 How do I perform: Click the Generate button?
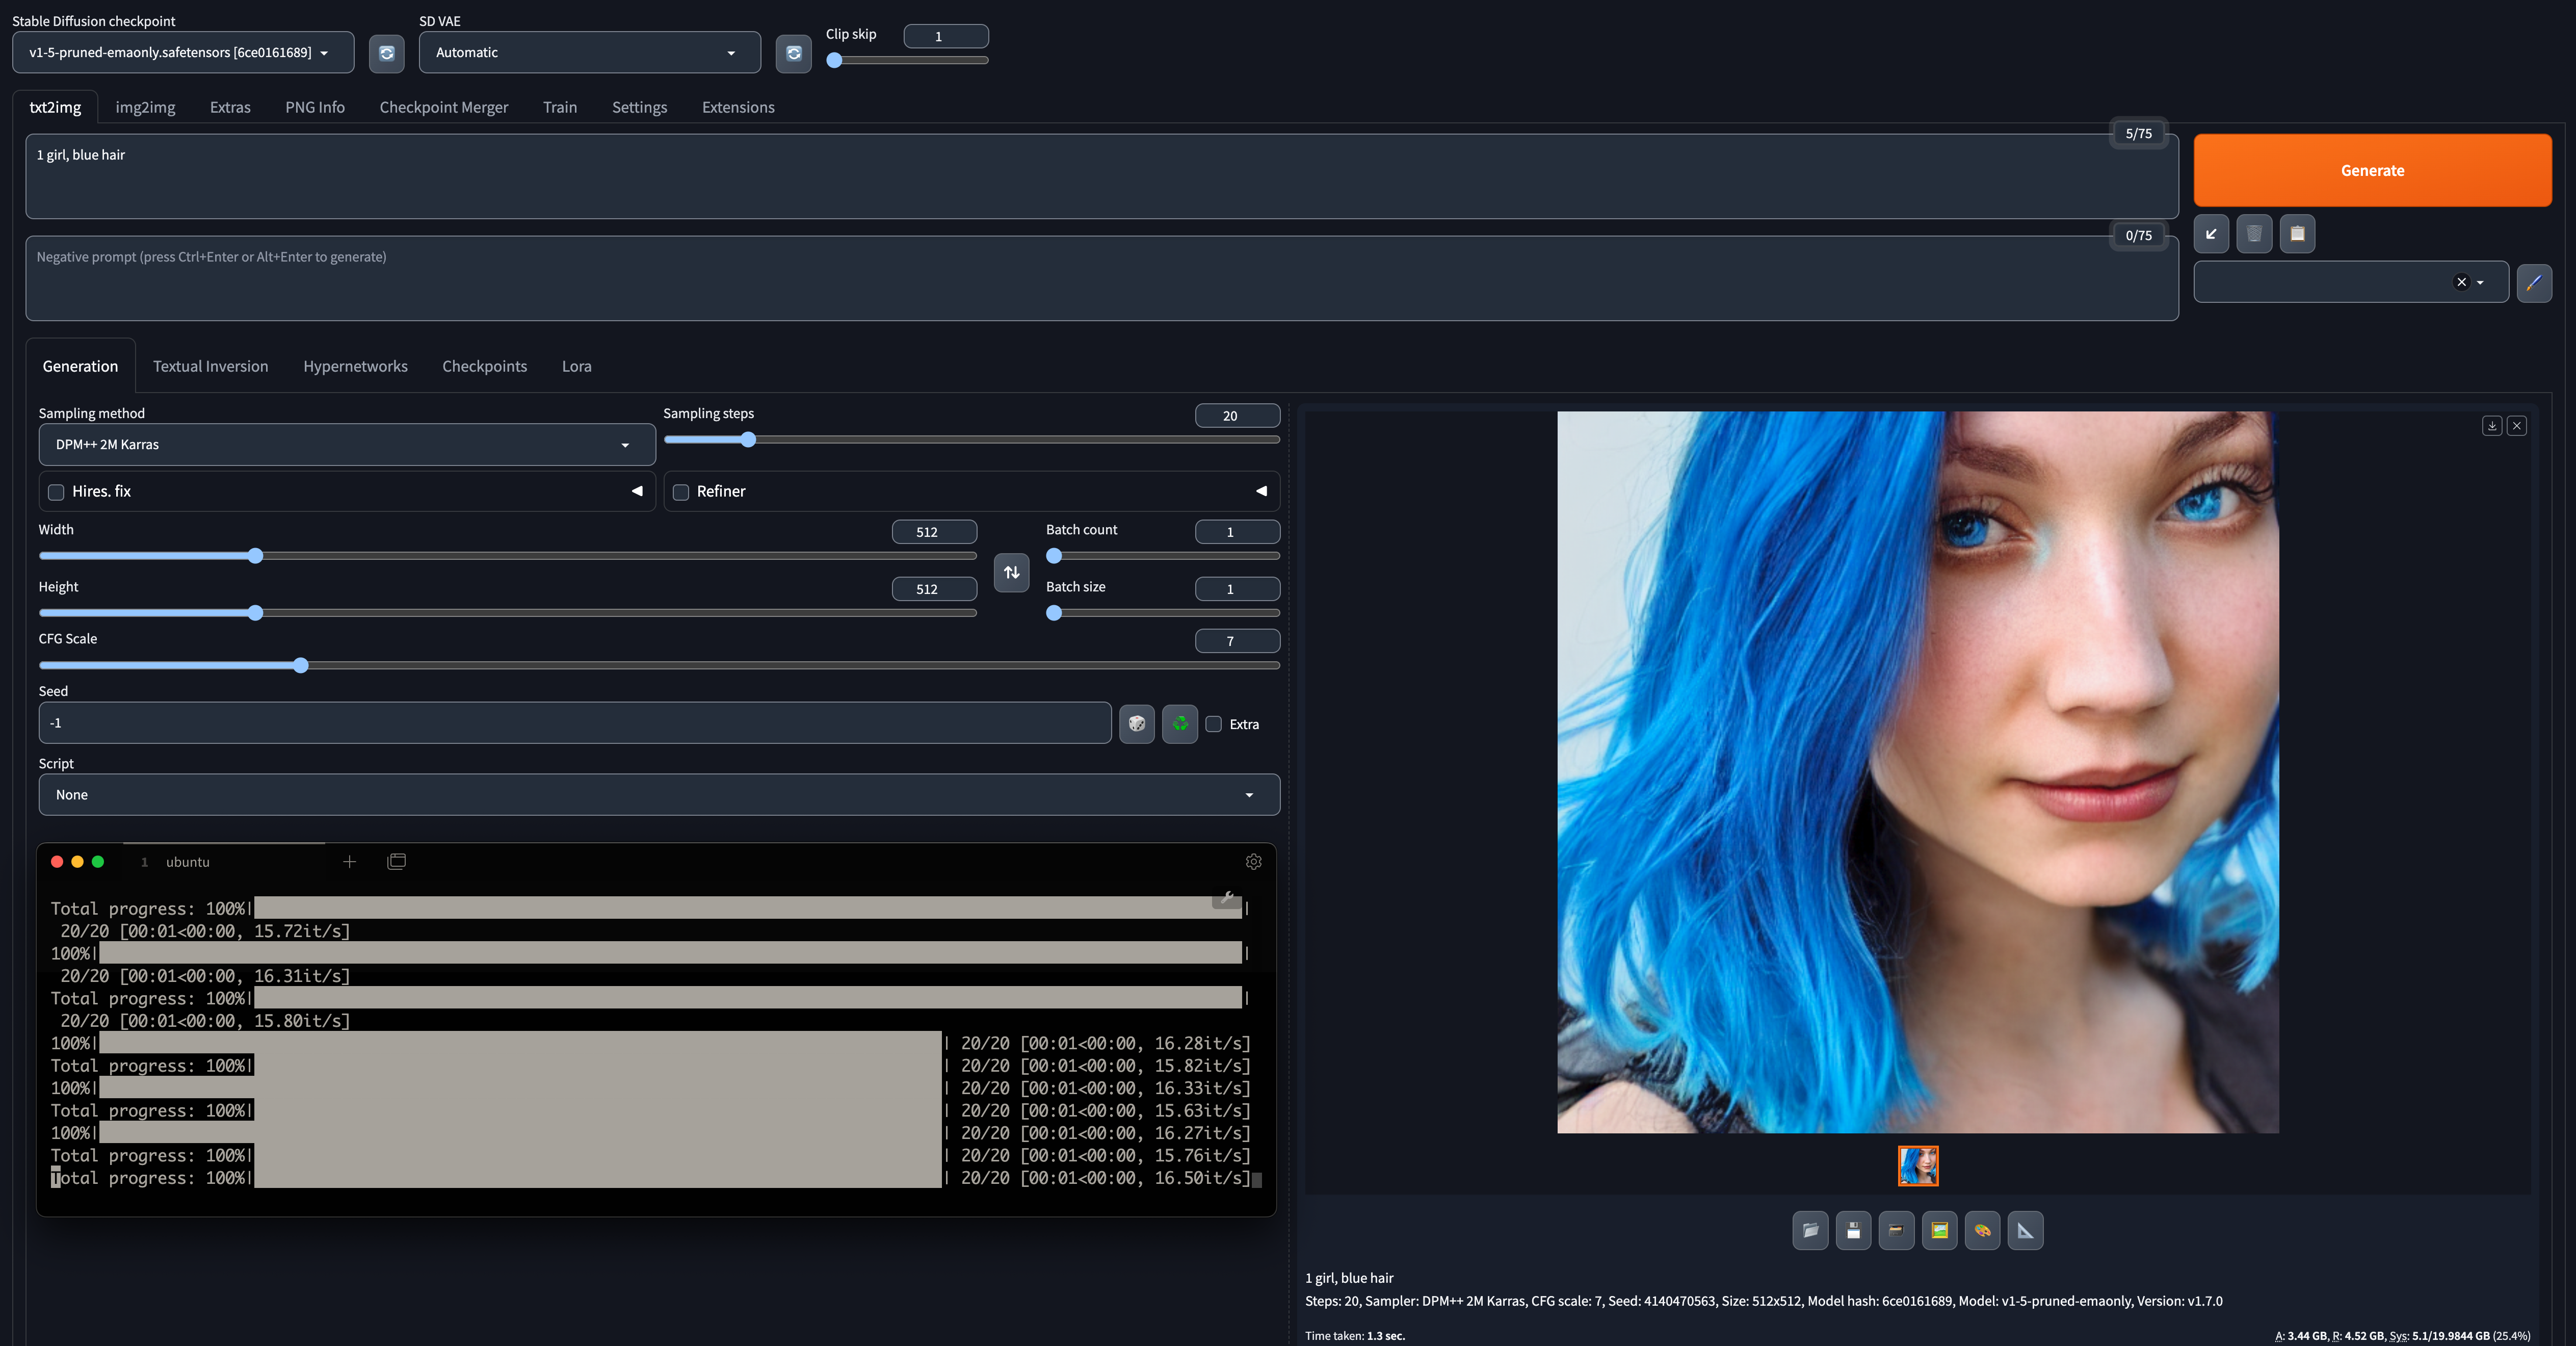coord(2372,170)
